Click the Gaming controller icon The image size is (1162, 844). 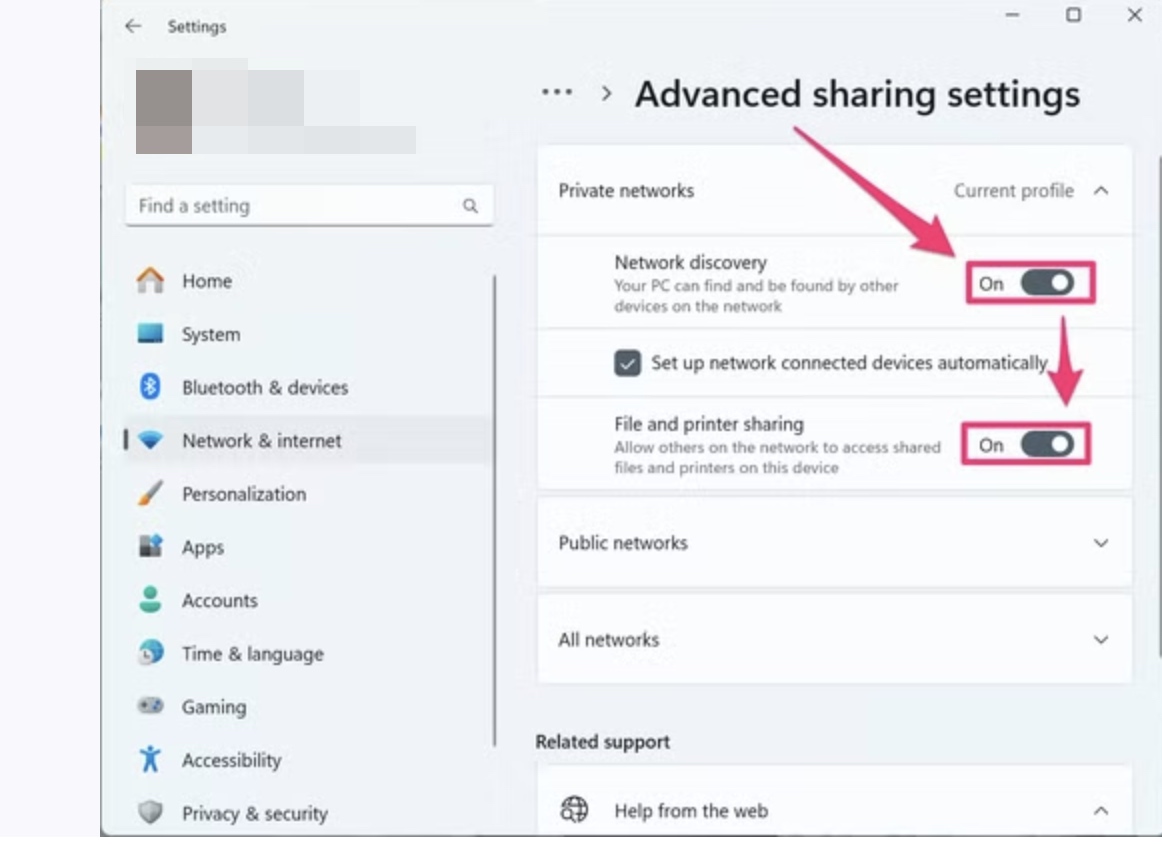[x=150, y=706]
